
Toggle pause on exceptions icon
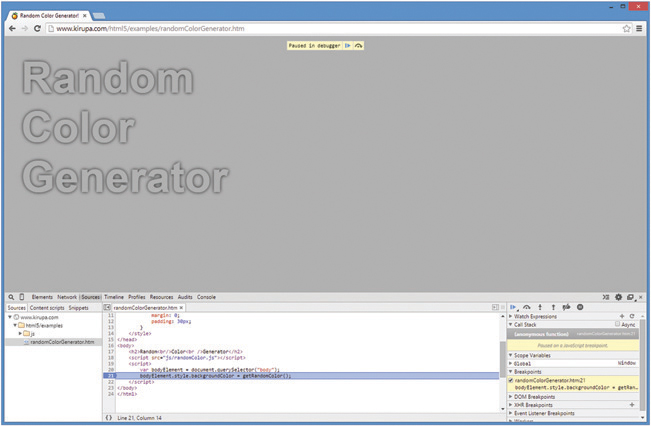[x=579, y=307]
